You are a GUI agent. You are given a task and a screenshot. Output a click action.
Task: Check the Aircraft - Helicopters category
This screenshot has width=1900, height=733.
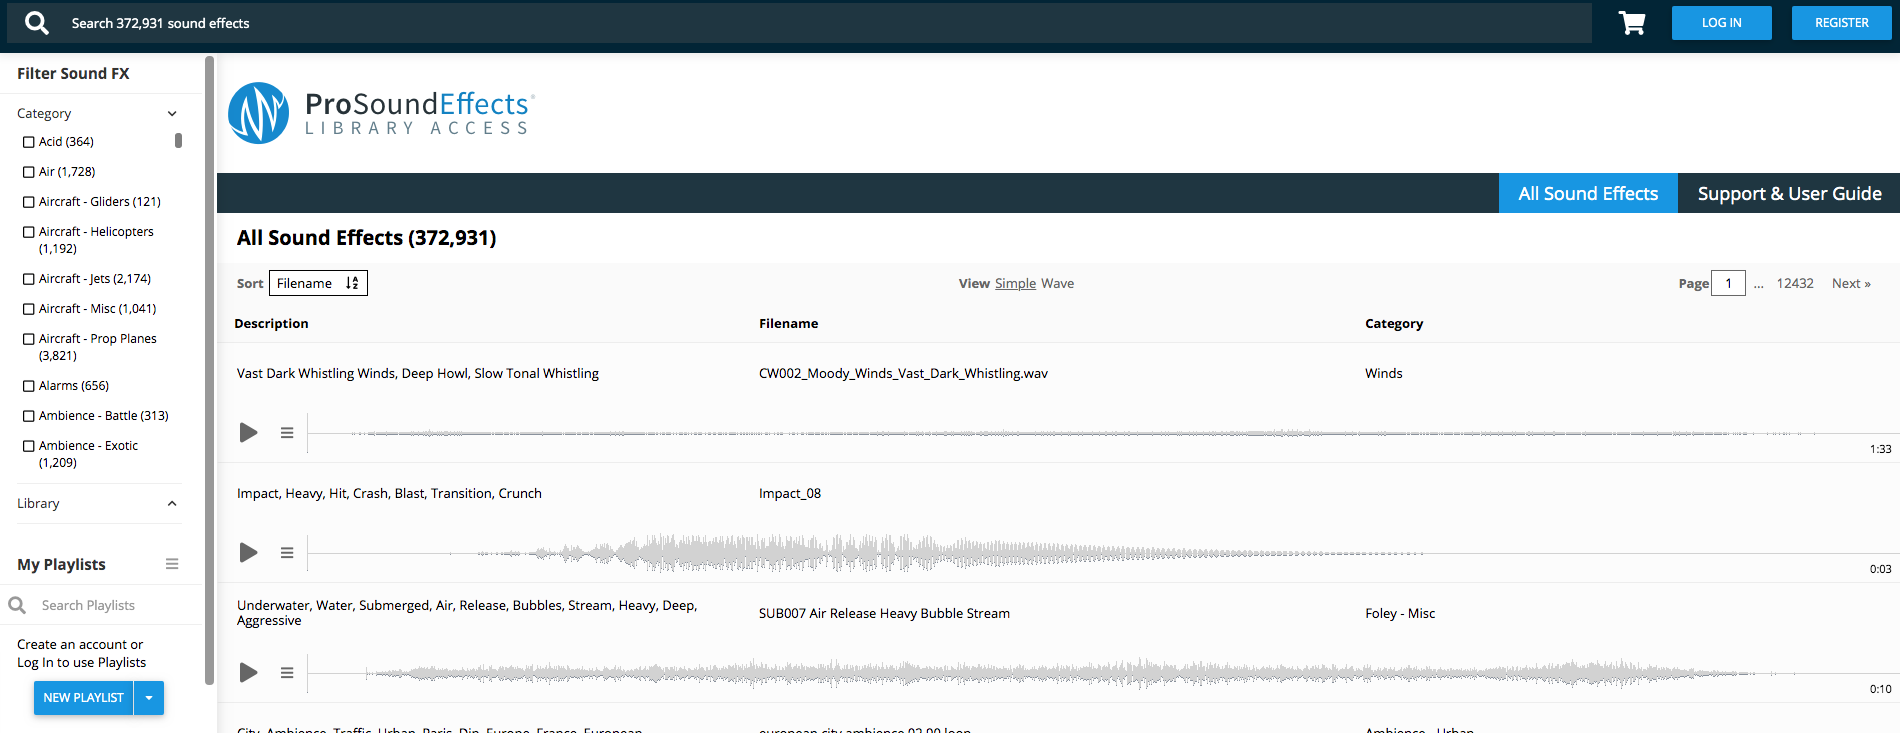pos(29,232)
